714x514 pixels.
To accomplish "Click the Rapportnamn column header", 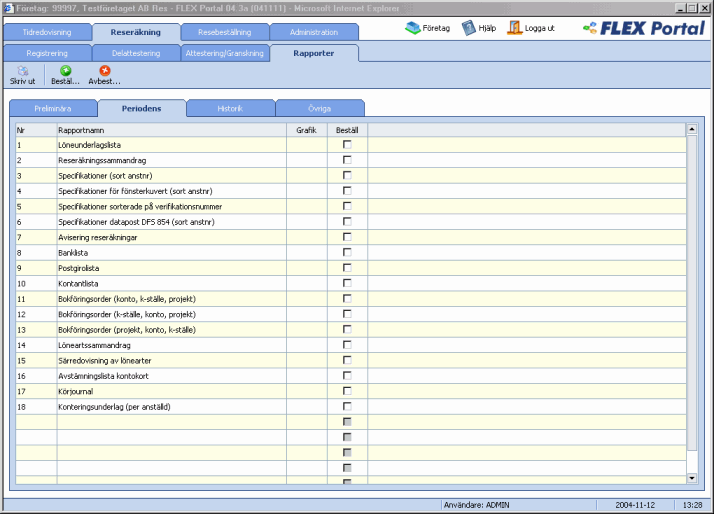I will pyautogui.click(x=82, y=130).
